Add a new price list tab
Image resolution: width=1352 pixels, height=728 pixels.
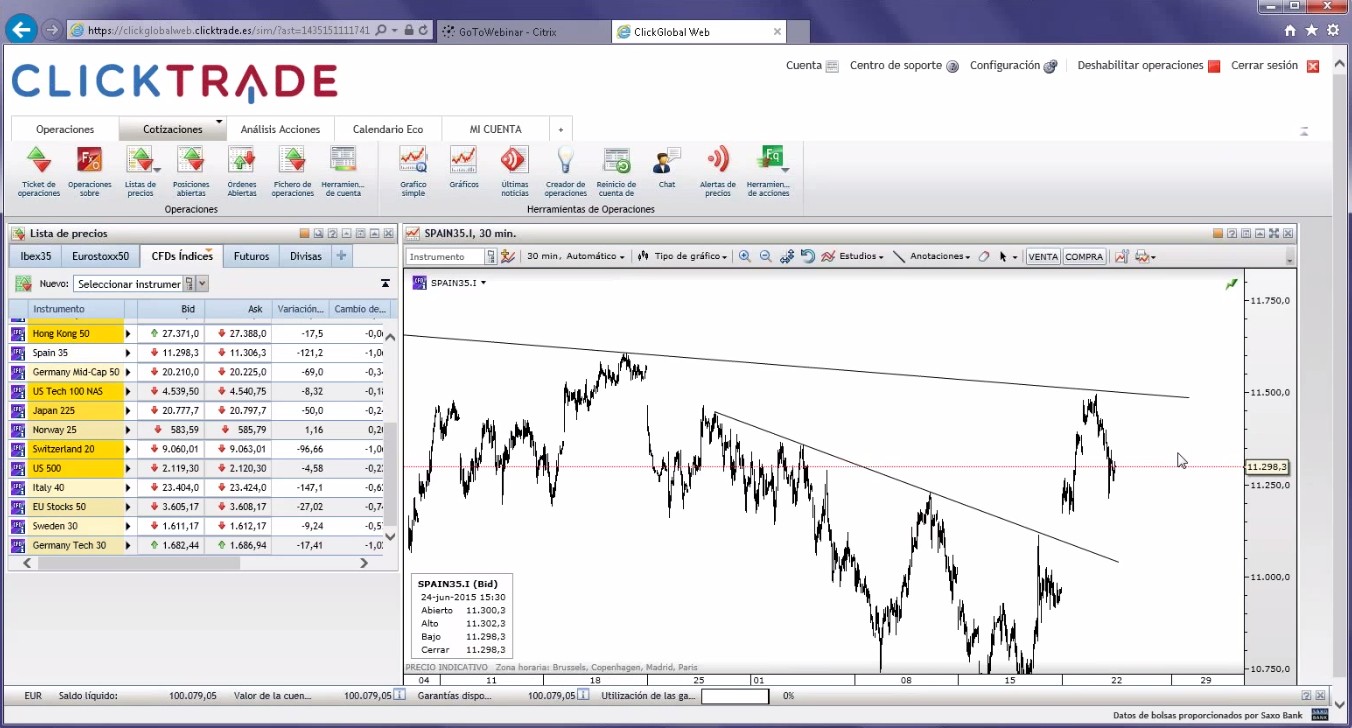pyautogui.click(x=342, y=256)
